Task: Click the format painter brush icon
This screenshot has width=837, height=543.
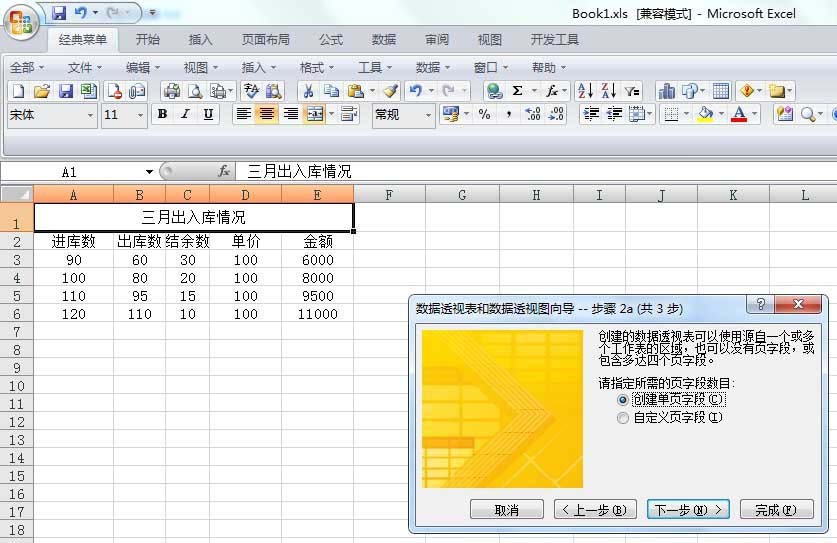Action: click(x=391, y=91)
